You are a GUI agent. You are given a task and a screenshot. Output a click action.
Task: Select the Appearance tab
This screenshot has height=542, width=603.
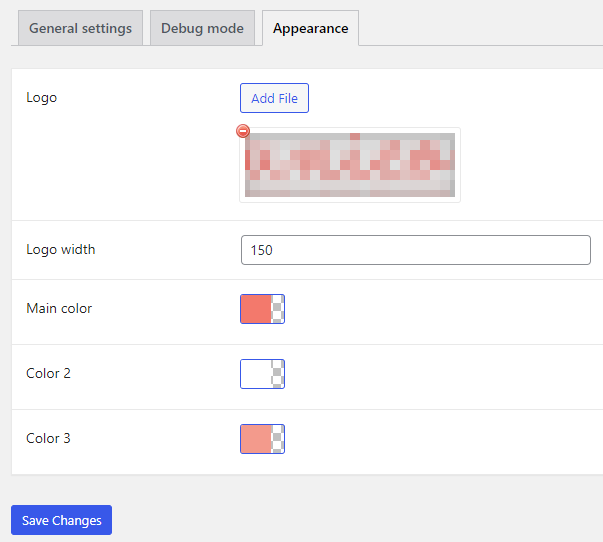tap(310, 28)
